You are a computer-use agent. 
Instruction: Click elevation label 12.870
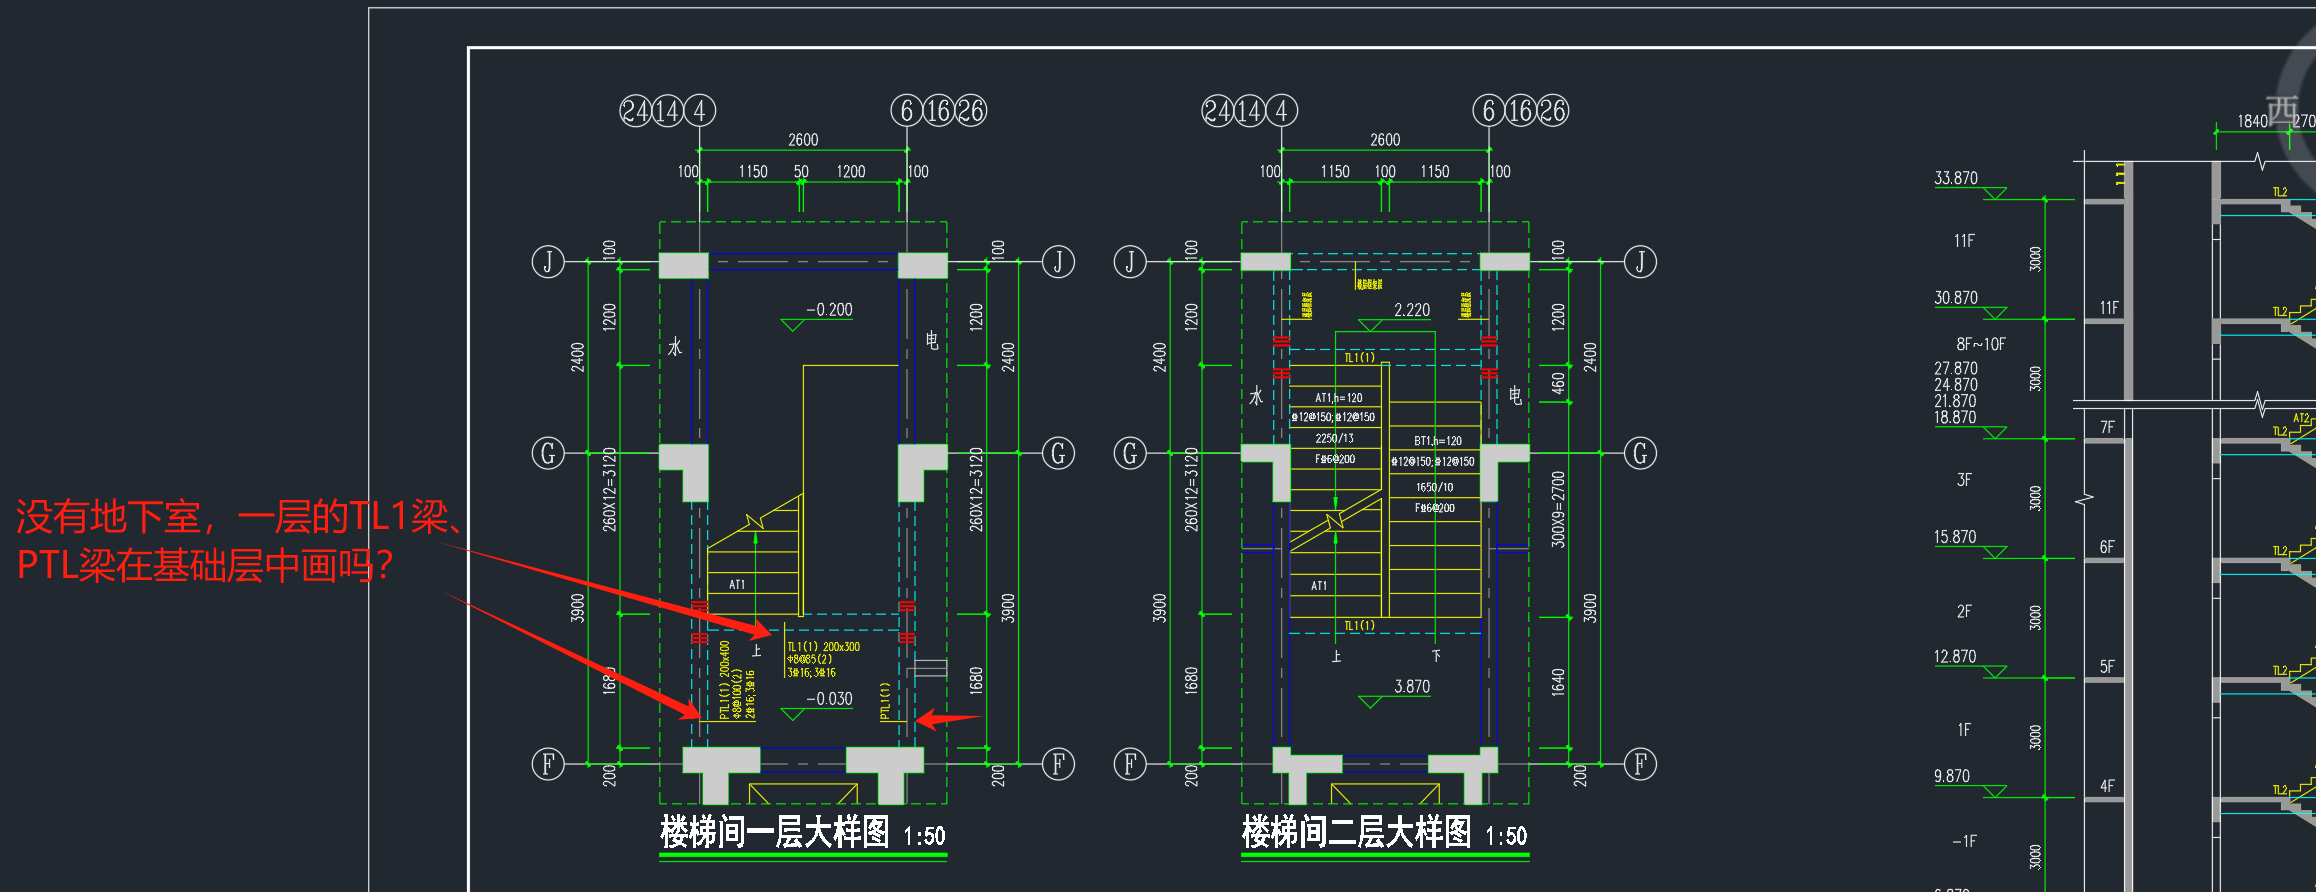[1955, 657]
